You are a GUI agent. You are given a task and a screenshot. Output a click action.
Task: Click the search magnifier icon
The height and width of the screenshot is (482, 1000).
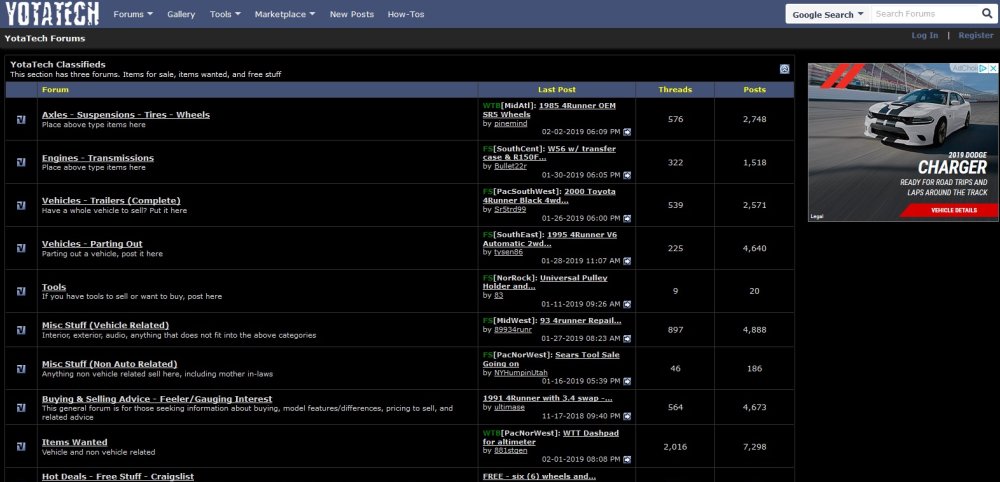click(x=986, y=14)
